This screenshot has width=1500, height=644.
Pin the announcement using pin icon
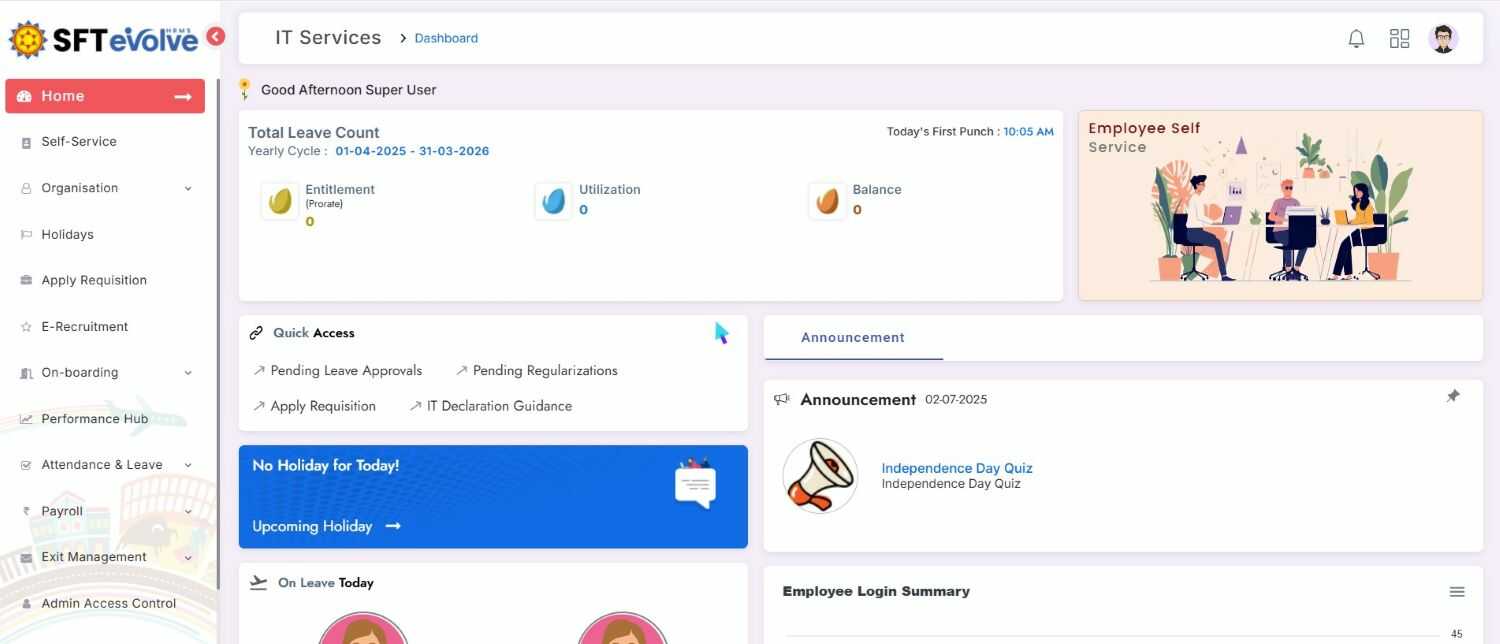tap(1453, 396)
